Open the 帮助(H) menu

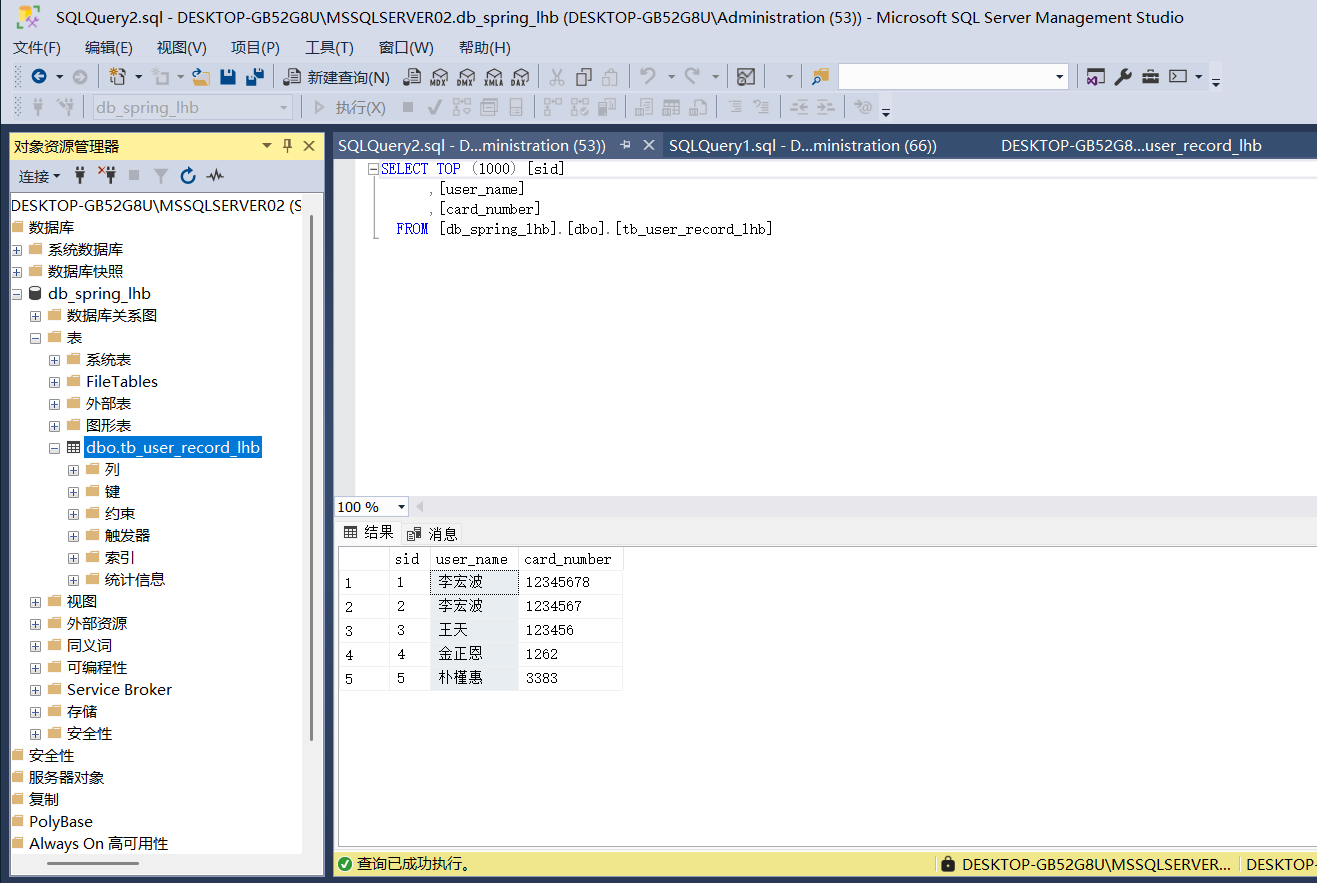485,48
